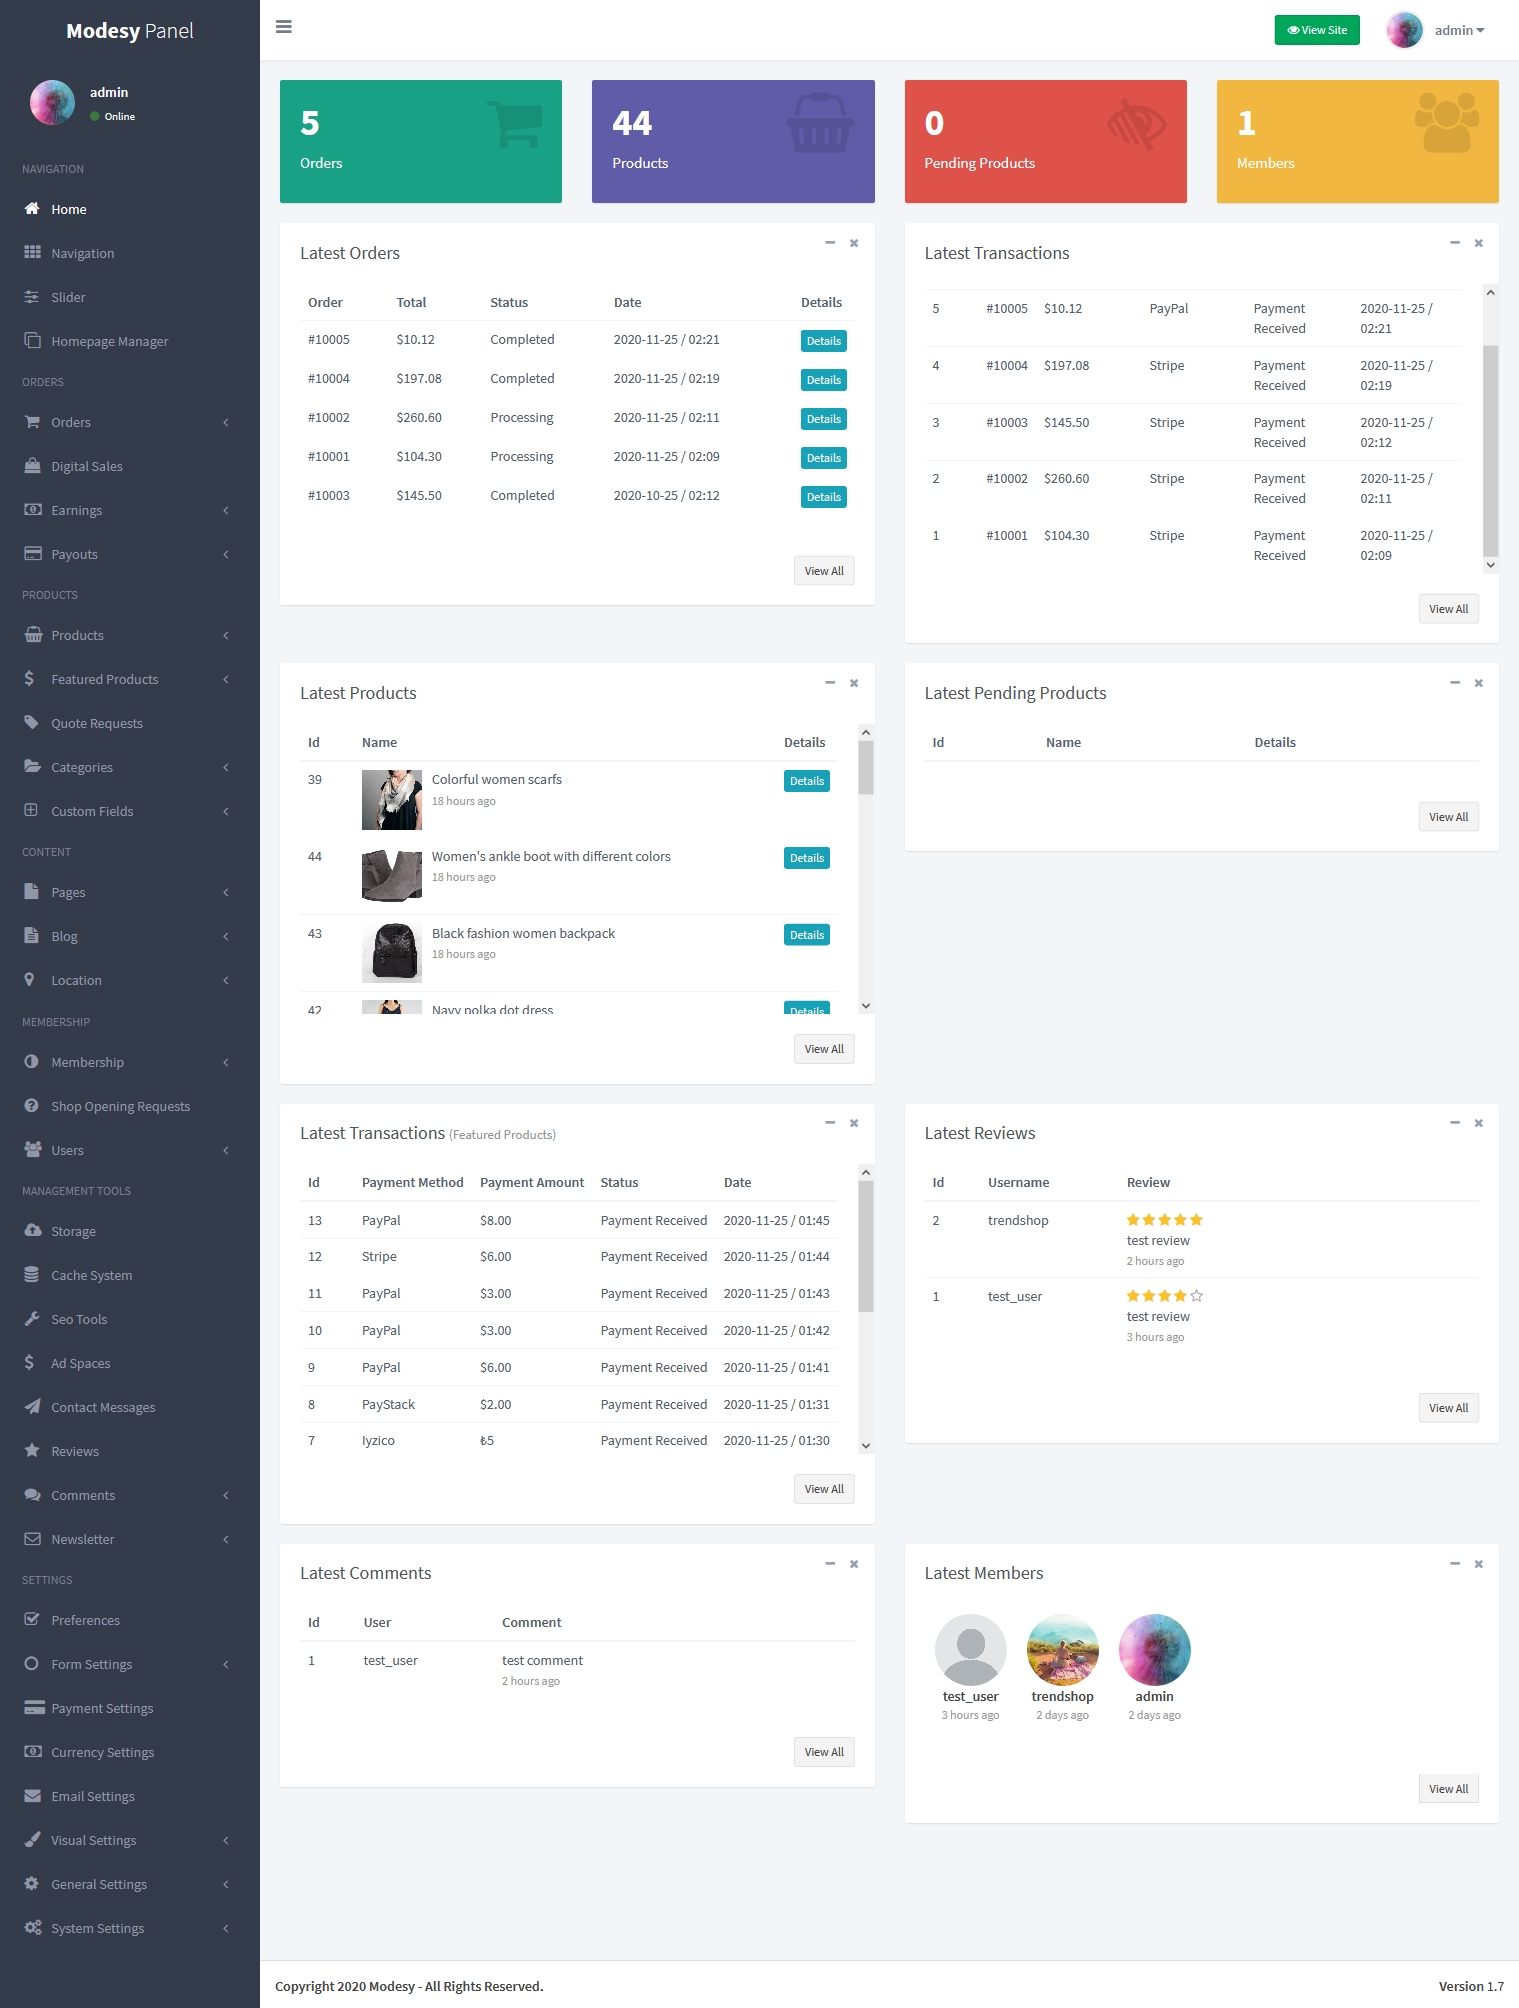Viewport: 1519px width, 2008px height.
Task: Open Homepage Manager from sidebar
Action: click(109, 341)
